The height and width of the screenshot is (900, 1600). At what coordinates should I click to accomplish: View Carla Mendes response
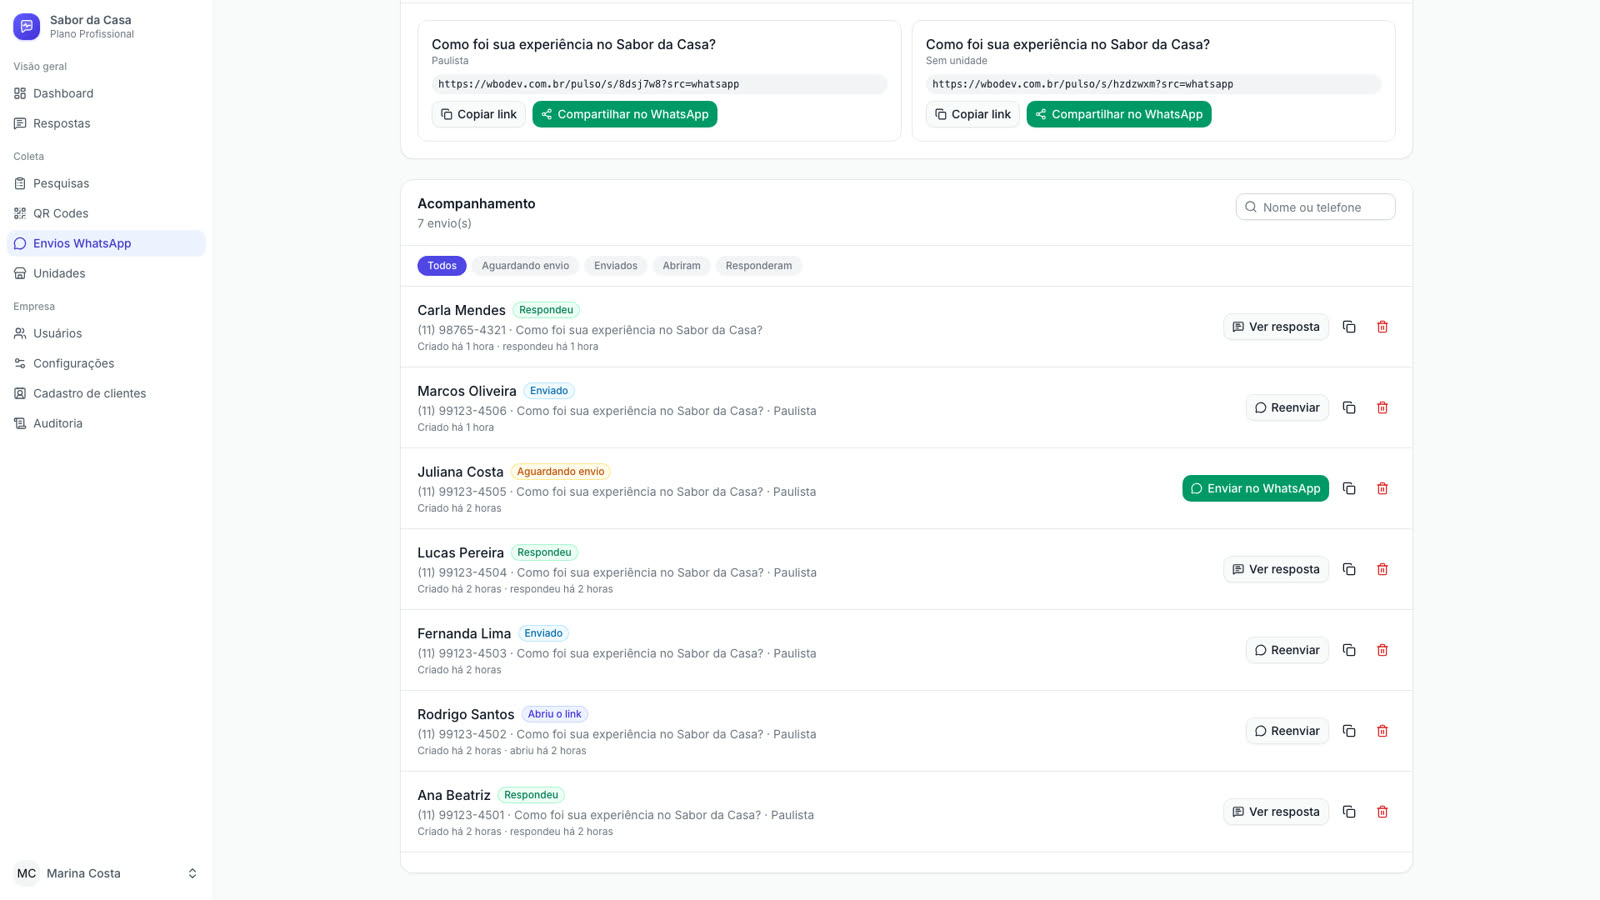click(x=1276, y=327)
